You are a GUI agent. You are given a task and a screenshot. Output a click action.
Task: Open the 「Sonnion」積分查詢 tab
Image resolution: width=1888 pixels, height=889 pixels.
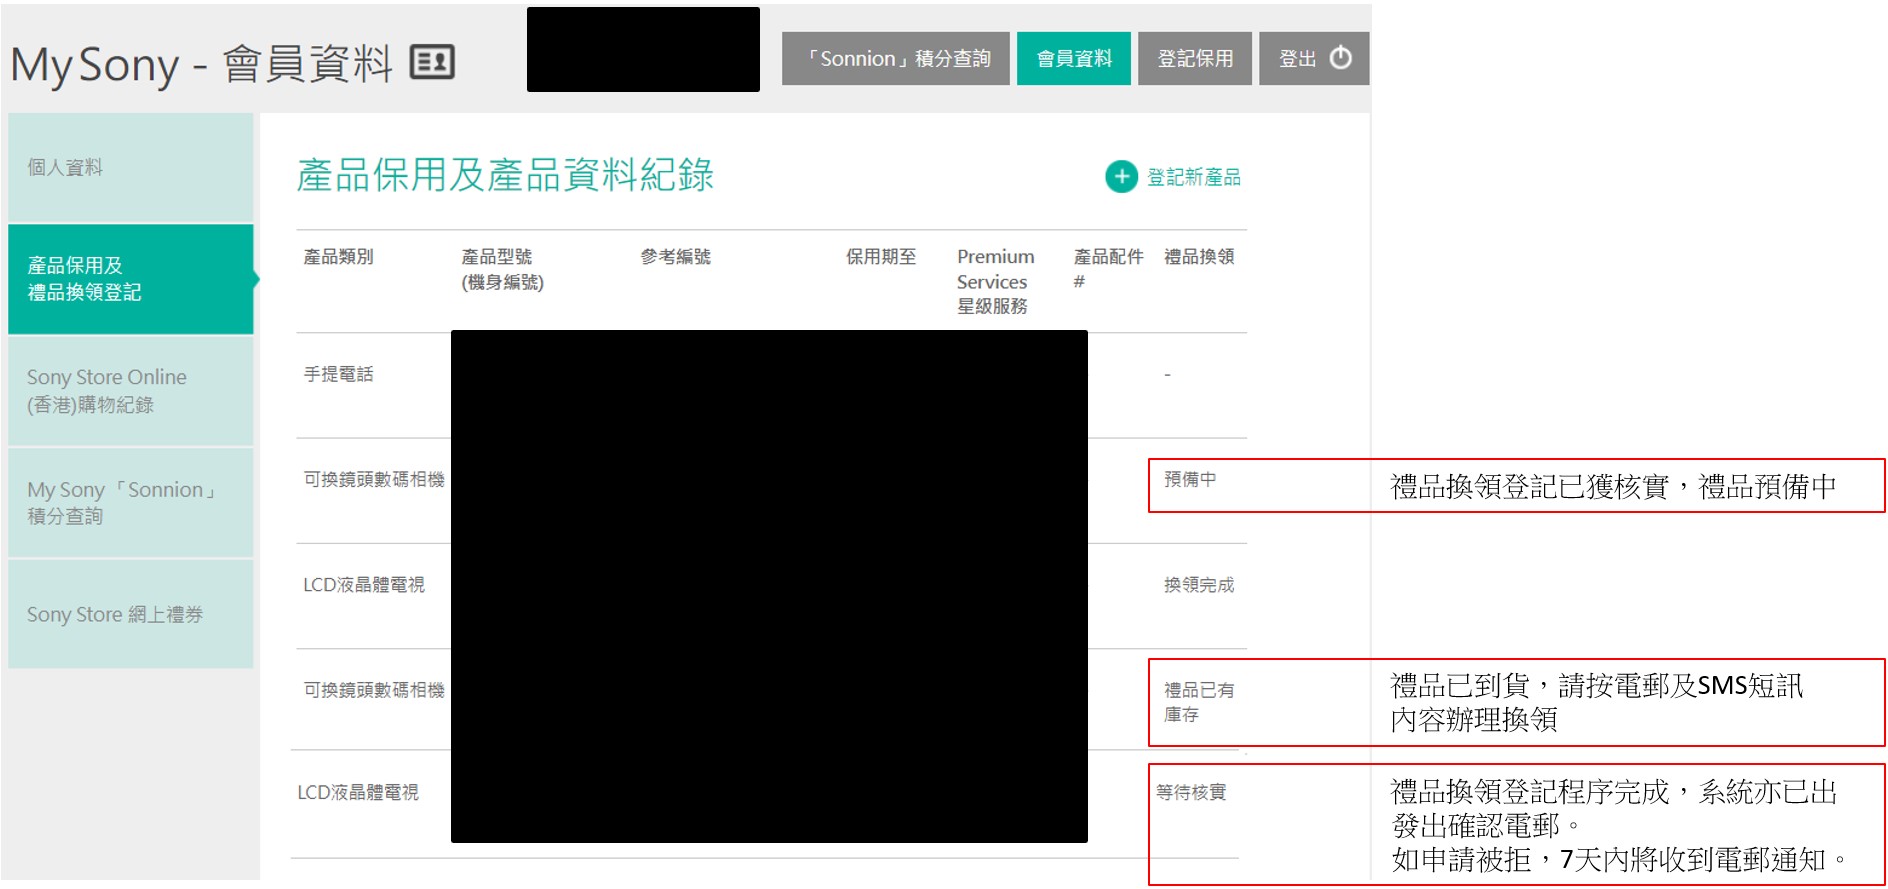pyautogui.click(x=895, y=59)
